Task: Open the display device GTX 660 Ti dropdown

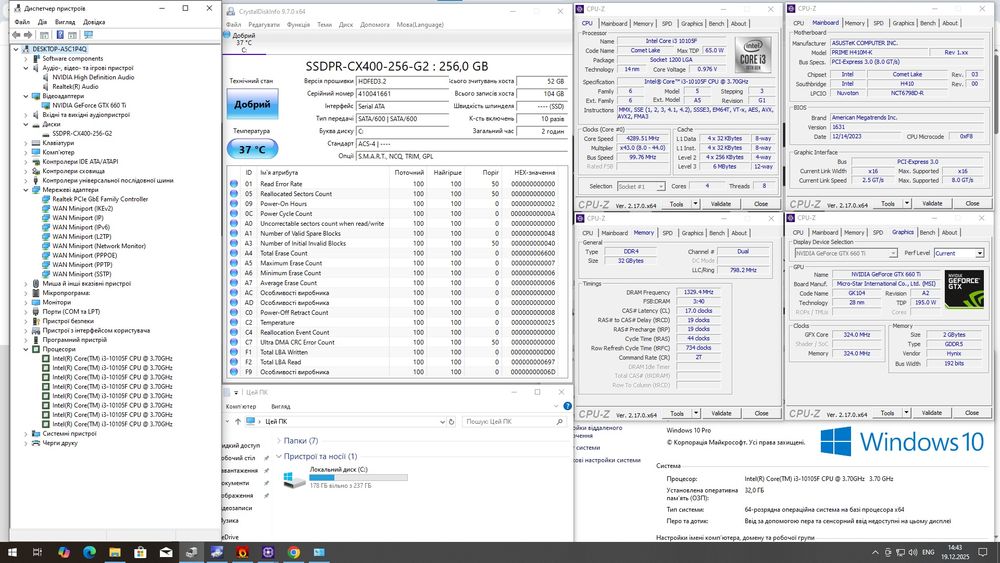Action: tap(846, 253)
